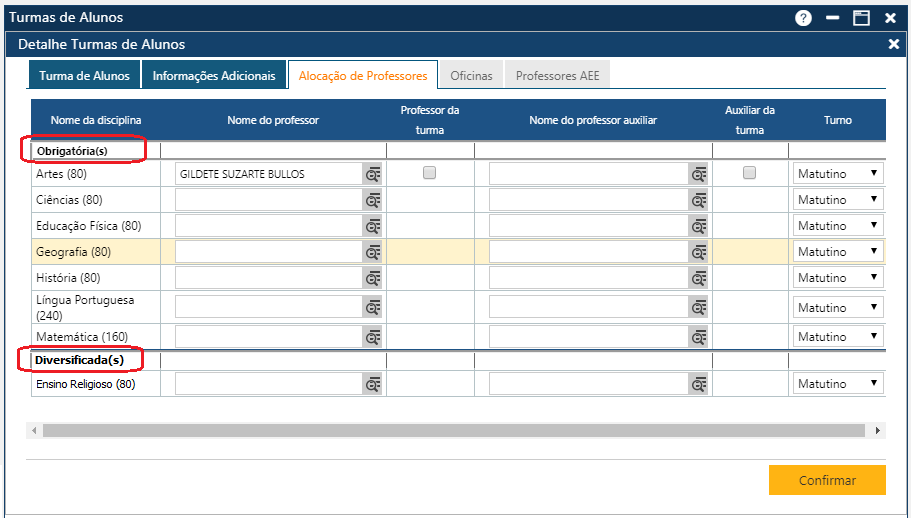The image size is (911, 518).
Task: Open professor lookup for Ciências row
Action: click(x=372, y=200)
